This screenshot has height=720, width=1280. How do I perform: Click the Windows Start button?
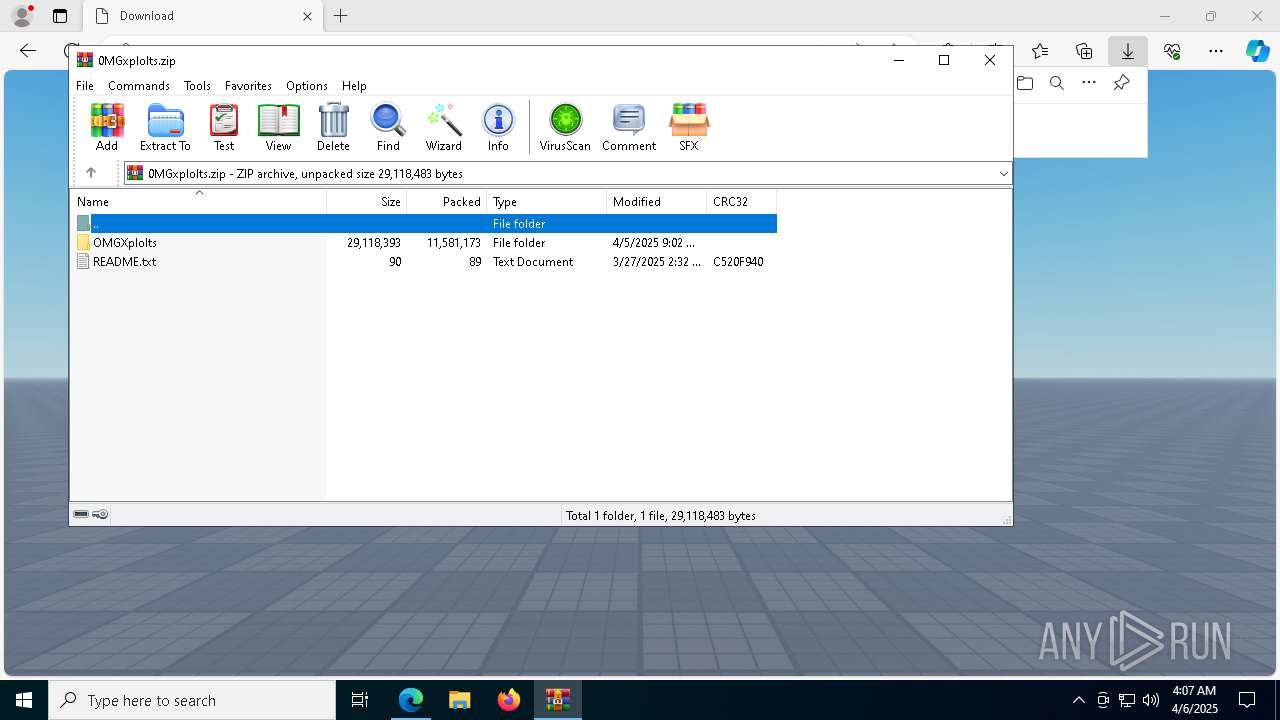click(24, 700)
